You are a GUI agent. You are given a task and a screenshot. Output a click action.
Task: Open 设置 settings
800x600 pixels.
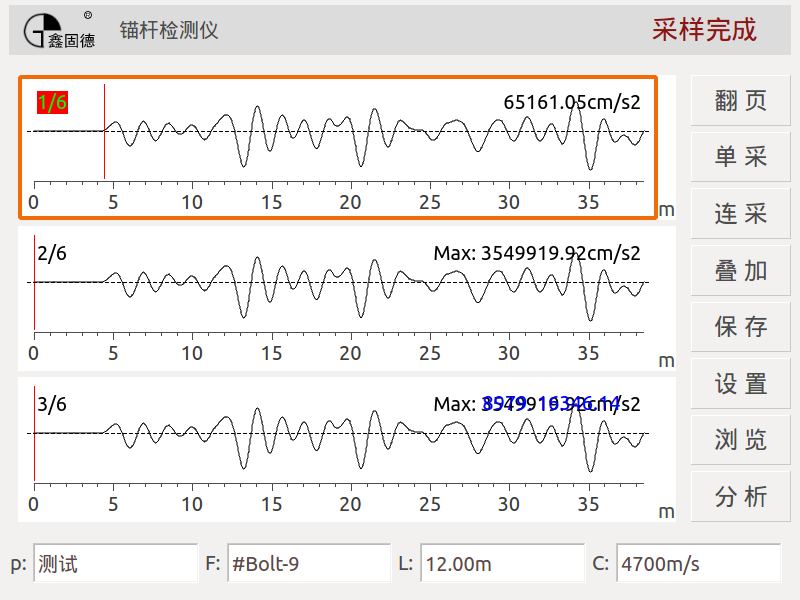740,383
